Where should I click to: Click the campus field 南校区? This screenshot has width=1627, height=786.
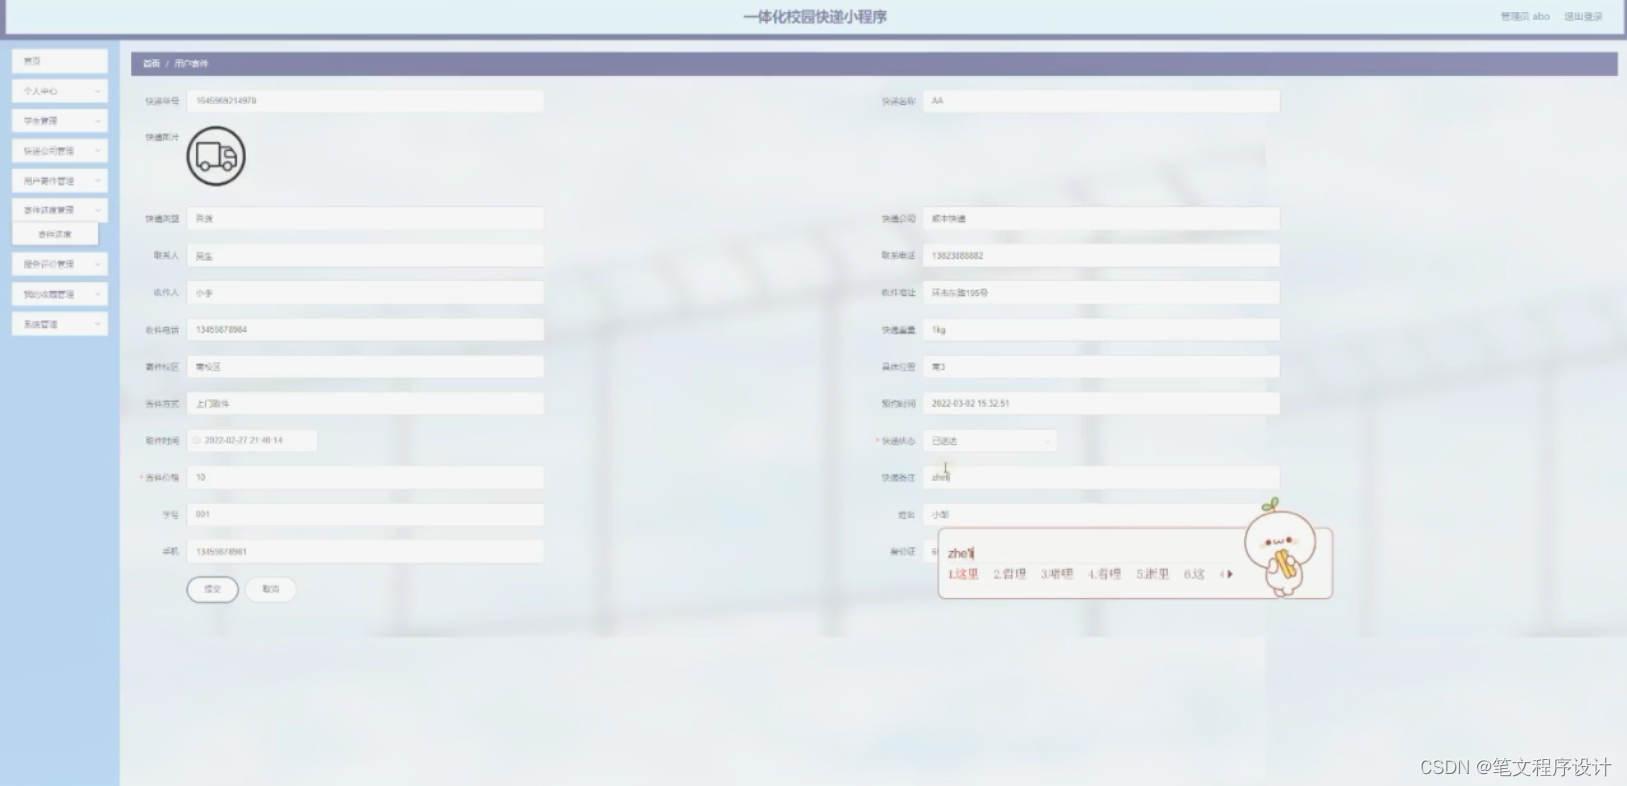(x=365, y=367)
